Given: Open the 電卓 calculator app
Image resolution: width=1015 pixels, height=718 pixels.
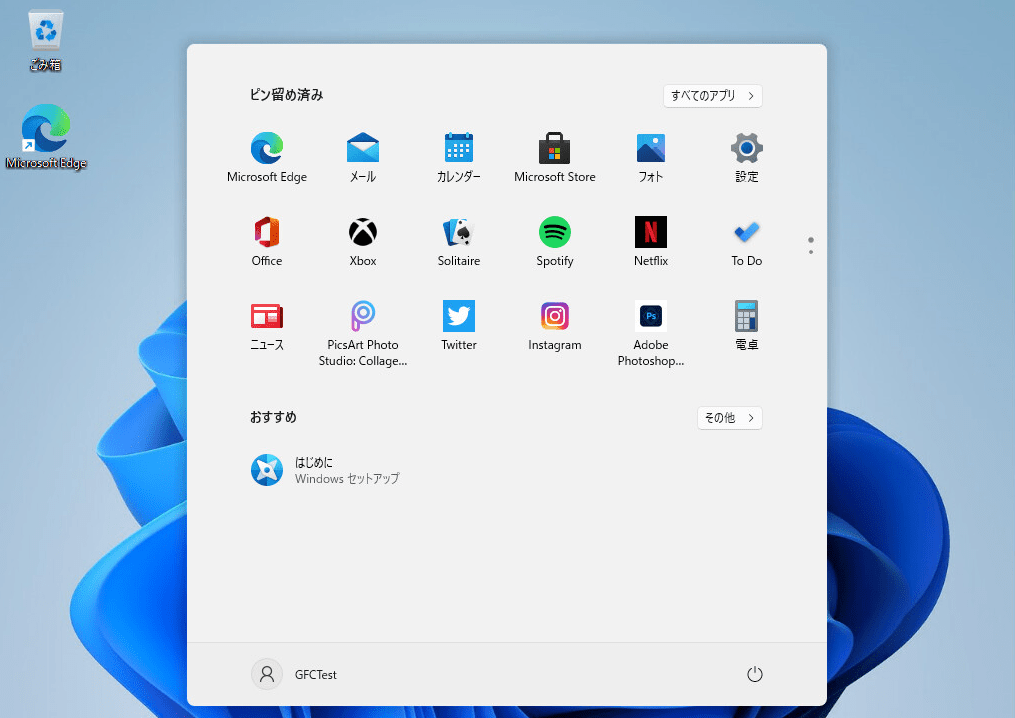Looking at the screenshot, I should pos(746,326).
